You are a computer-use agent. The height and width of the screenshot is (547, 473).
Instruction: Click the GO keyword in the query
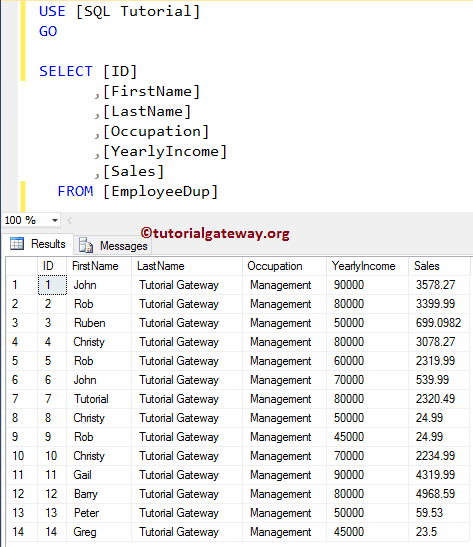click(x=48, y=31)
